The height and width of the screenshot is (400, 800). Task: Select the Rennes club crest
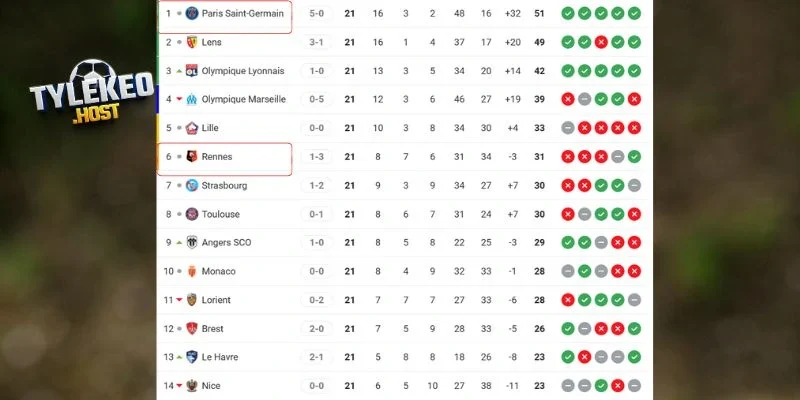pos(192,157)
